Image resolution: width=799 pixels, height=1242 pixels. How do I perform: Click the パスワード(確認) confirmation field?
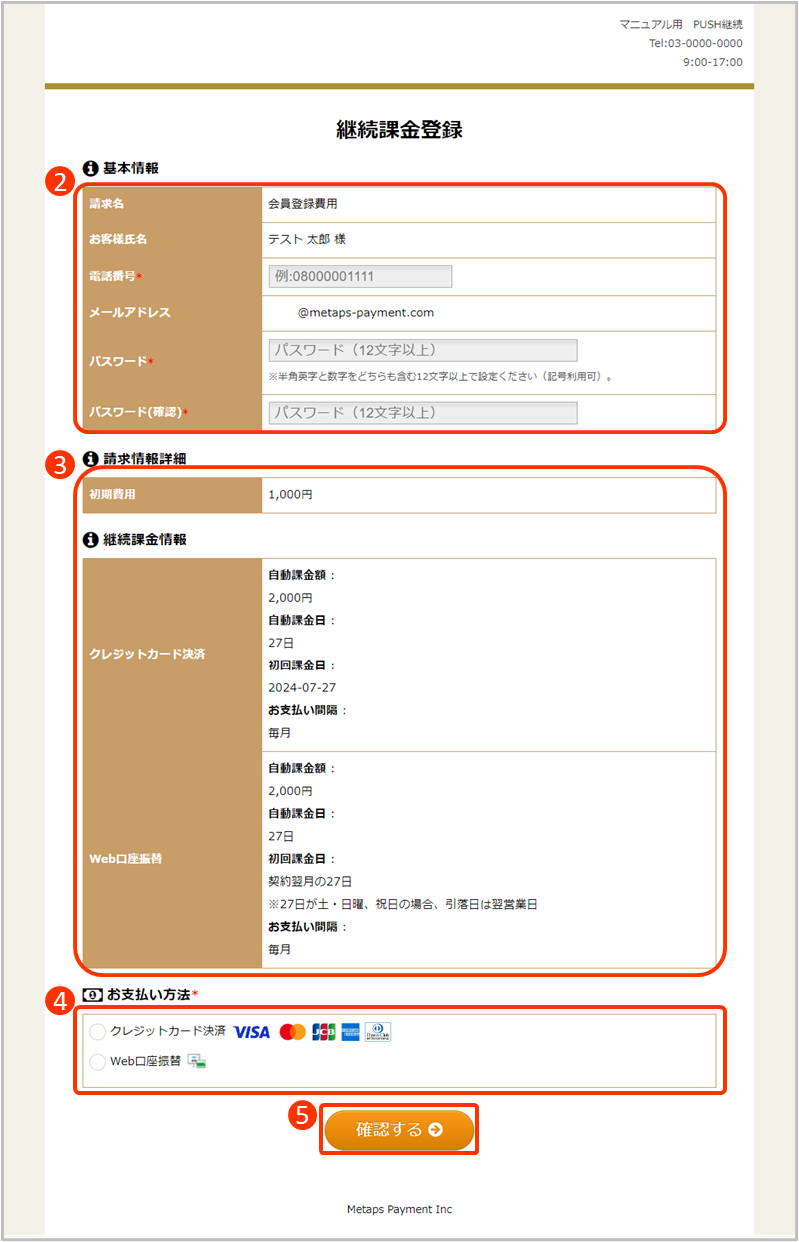(x=422, y=413)
